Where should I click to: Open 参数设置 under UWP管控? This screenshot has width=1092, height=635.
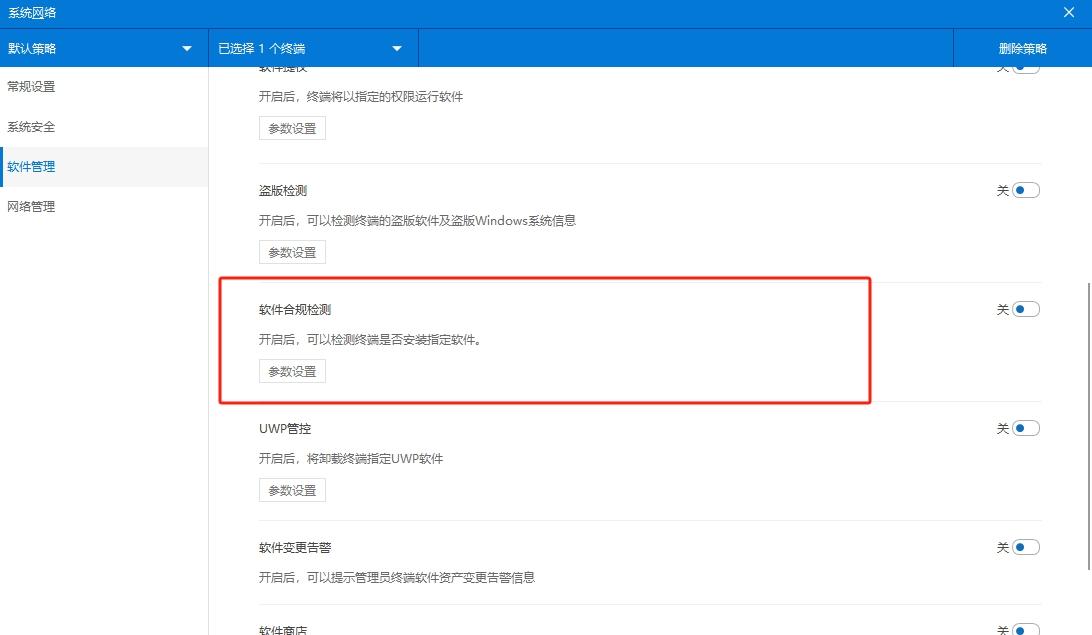[x=291, y=489]
